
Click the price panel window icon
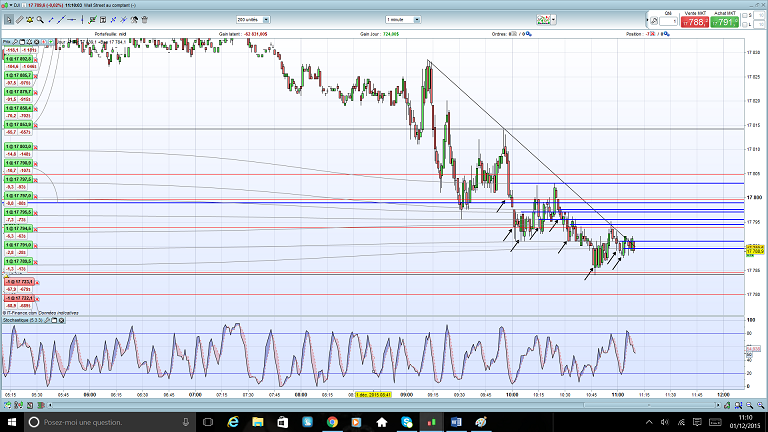point(22,42)
